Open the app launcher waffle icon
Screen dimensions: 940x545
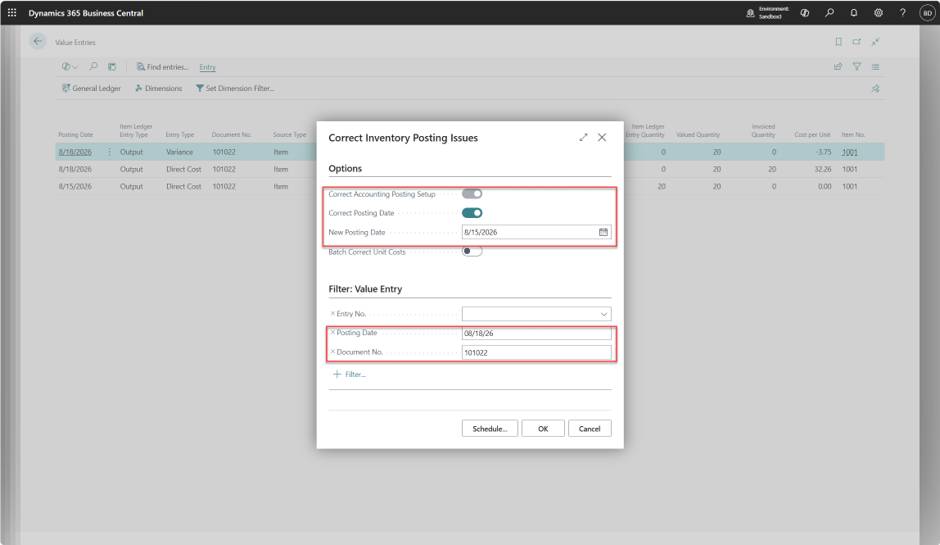coord(12,13)
